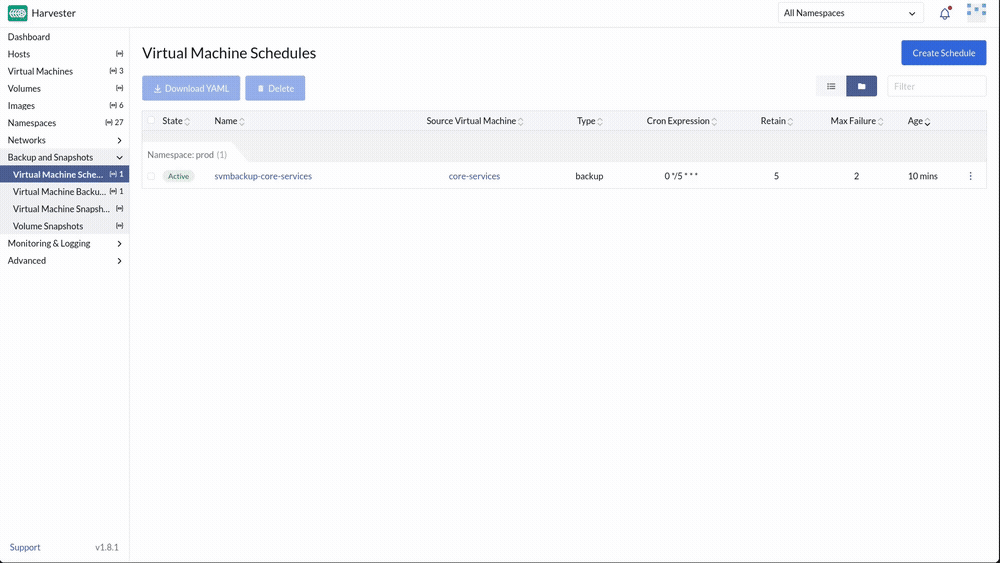Open Volume Snapshots sidebar item
This screenshot has width=1000, height=563.
click(64, 226)
